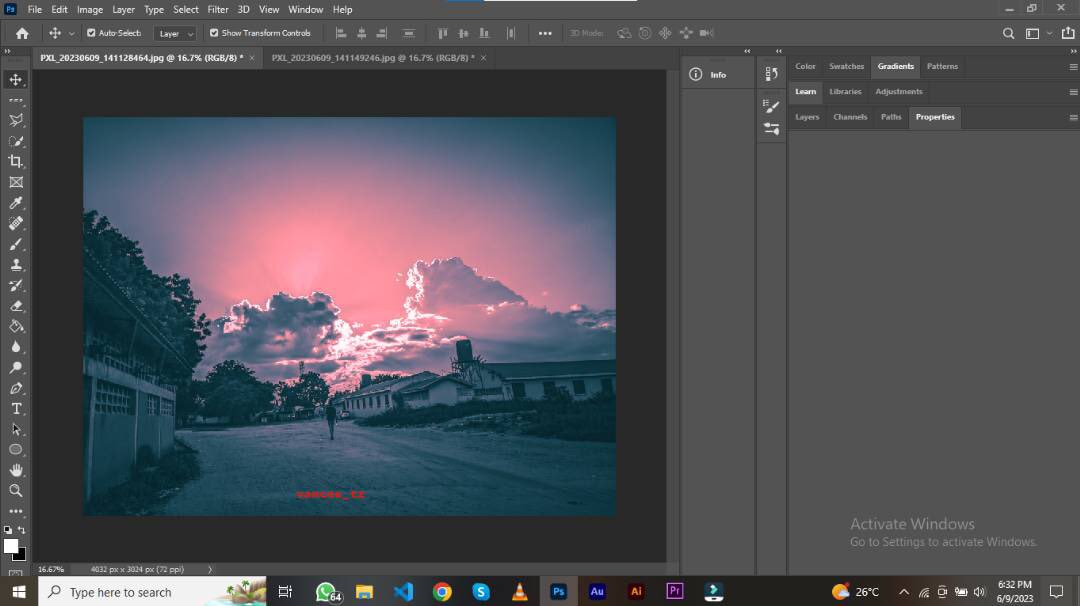Open the Filter menu
Screen dimensions: 1080x606
(218, 10)
